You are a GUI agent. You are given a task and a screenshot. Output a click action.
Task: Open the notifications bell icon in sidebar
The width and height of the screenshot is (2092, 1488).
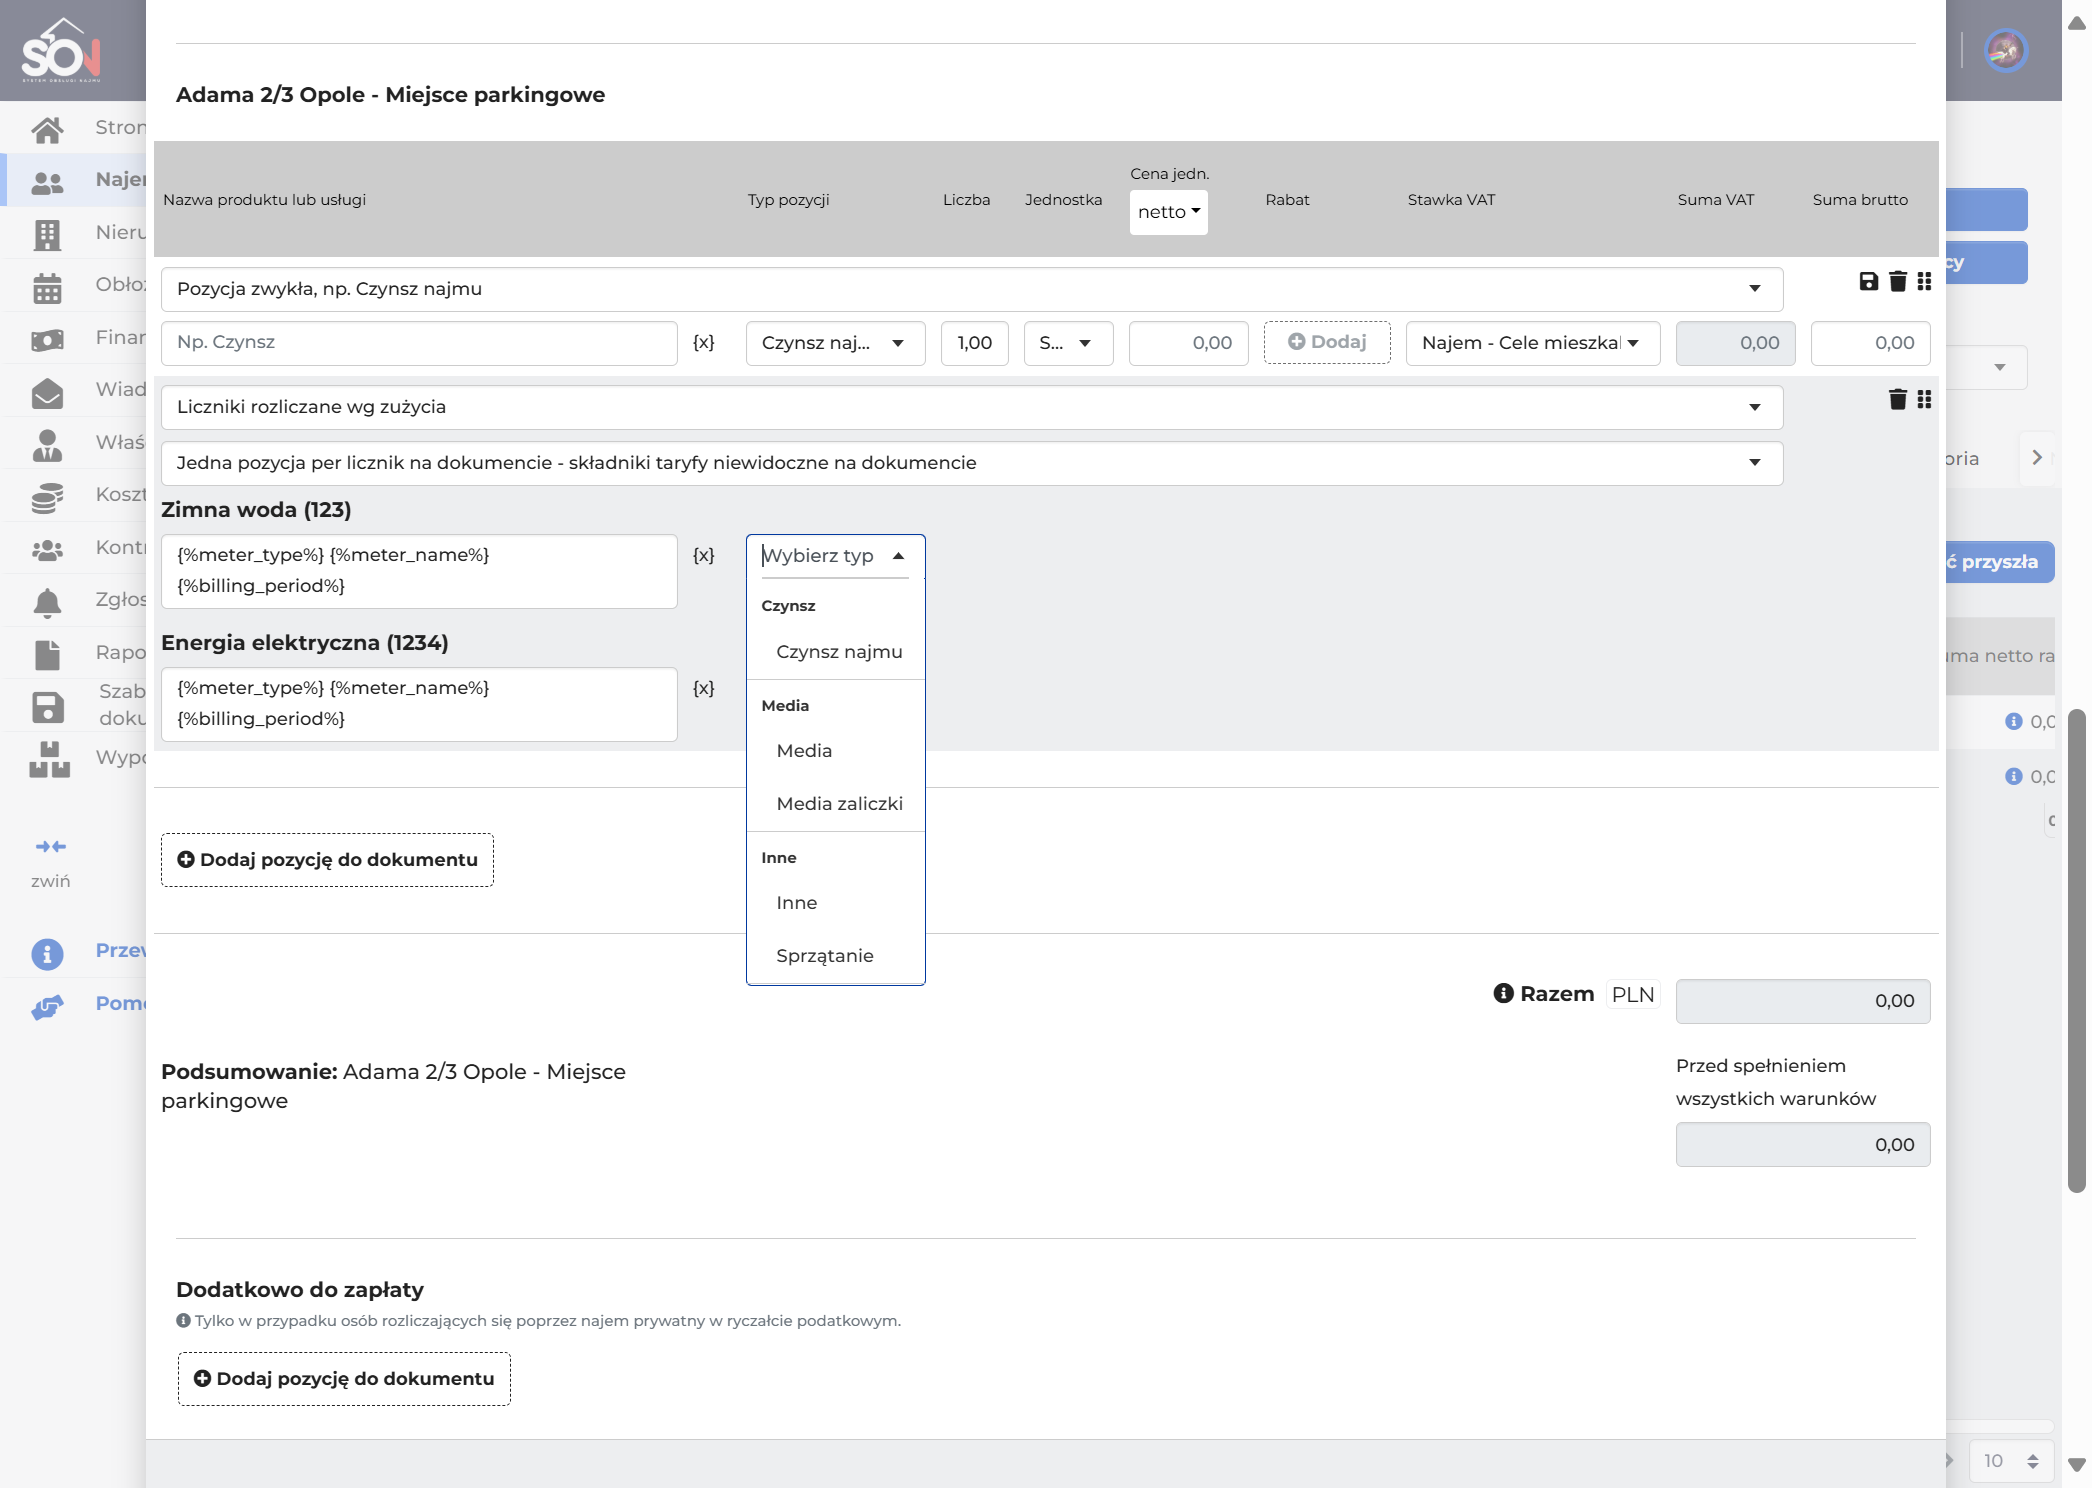(x=47, y=602)
